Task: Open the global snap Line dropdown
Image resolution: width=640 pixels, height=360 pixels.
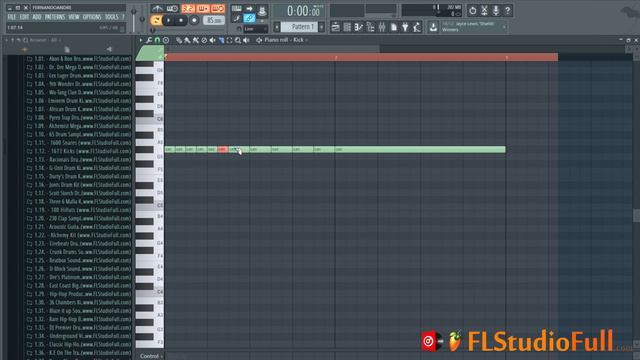Action: 256,29
